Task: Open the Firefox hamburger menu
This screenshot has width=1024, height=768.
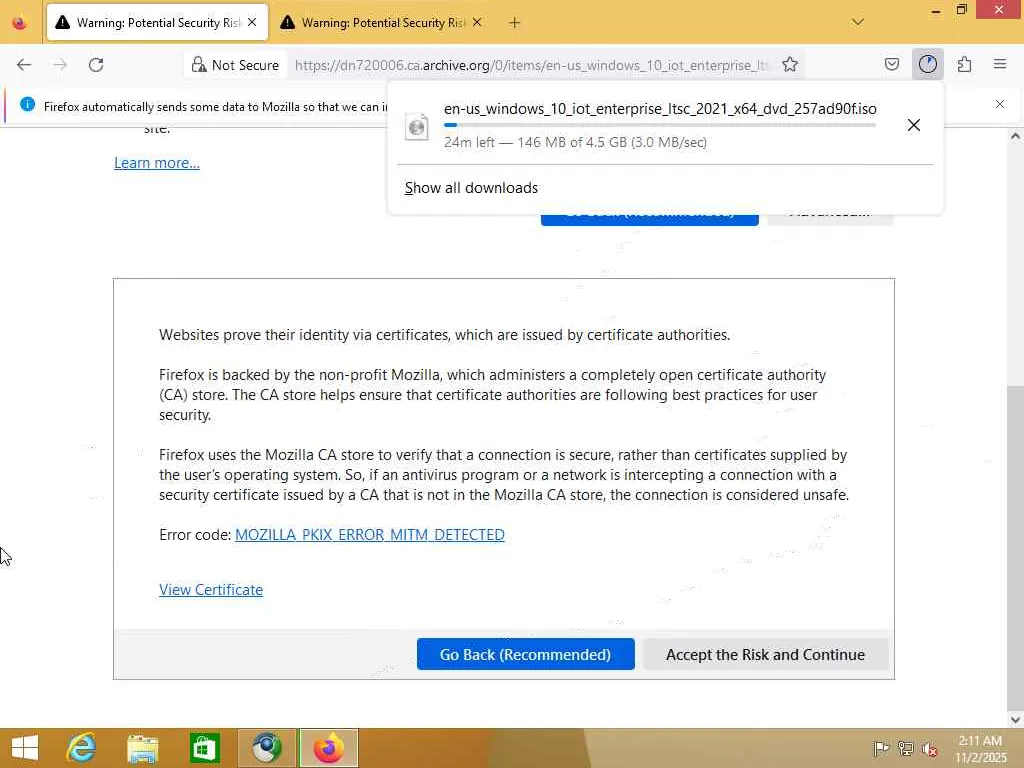Action: click(x=1000, y=64)
